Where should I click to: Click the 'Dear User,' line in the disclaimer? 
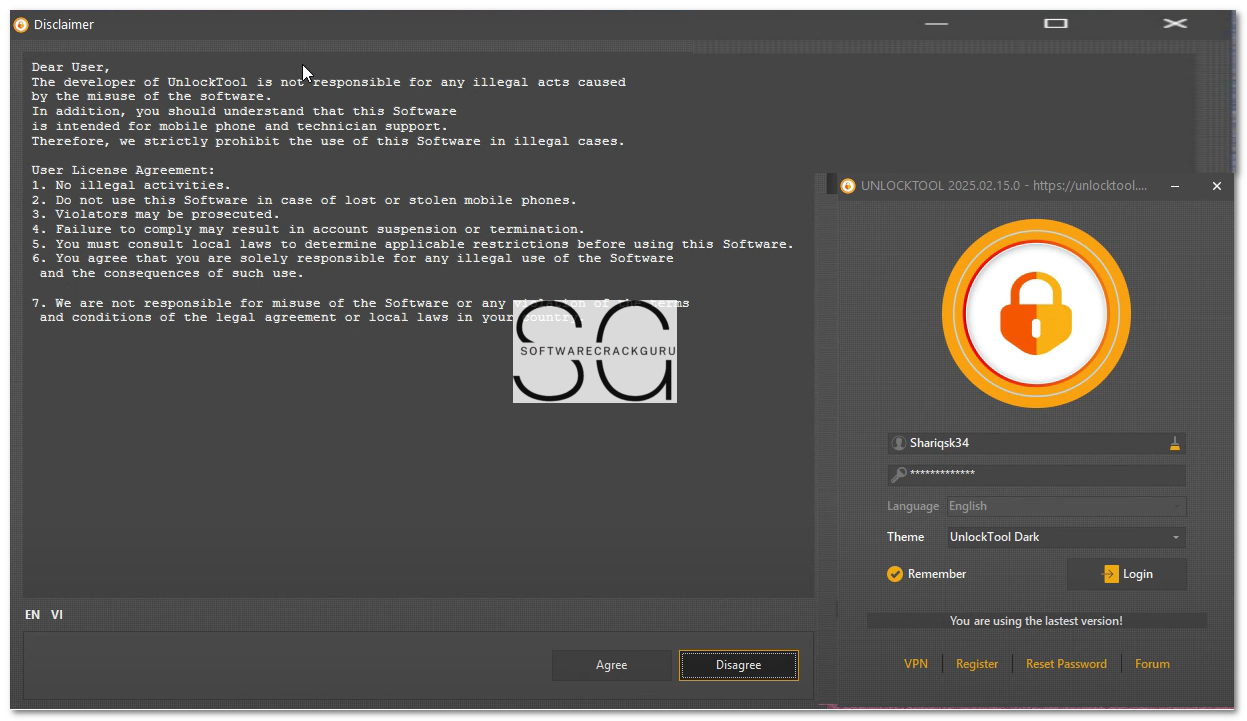pos(71,68)
